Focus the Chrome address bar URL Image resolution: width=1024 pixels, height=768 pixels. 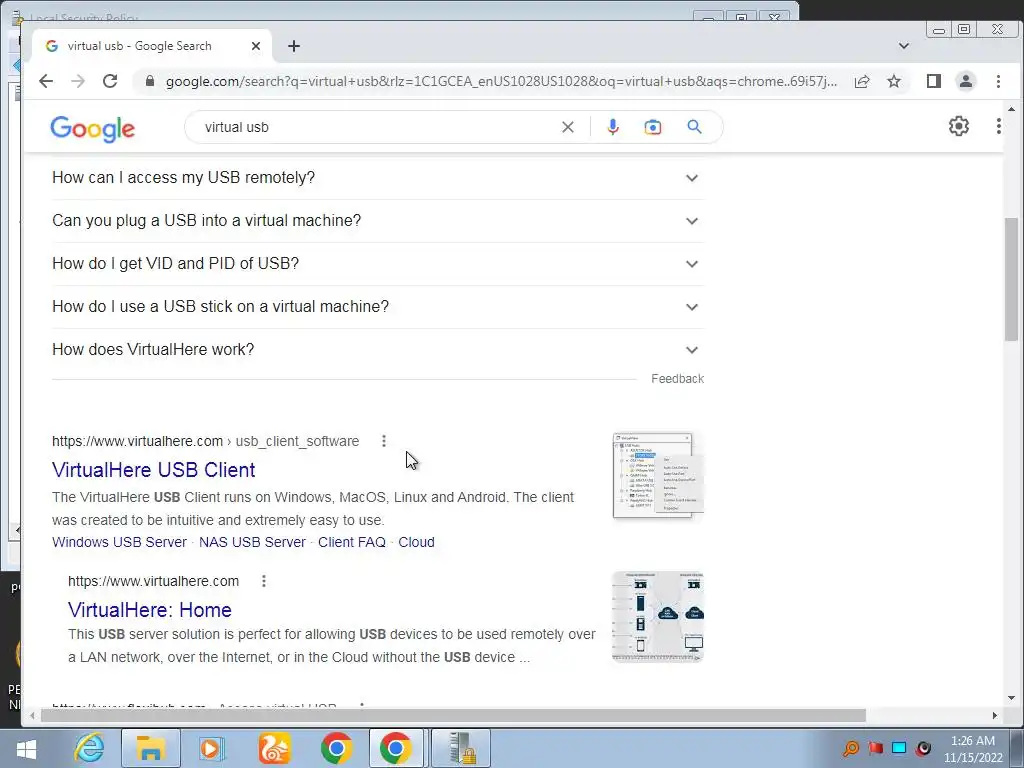[x=501, y=81]
